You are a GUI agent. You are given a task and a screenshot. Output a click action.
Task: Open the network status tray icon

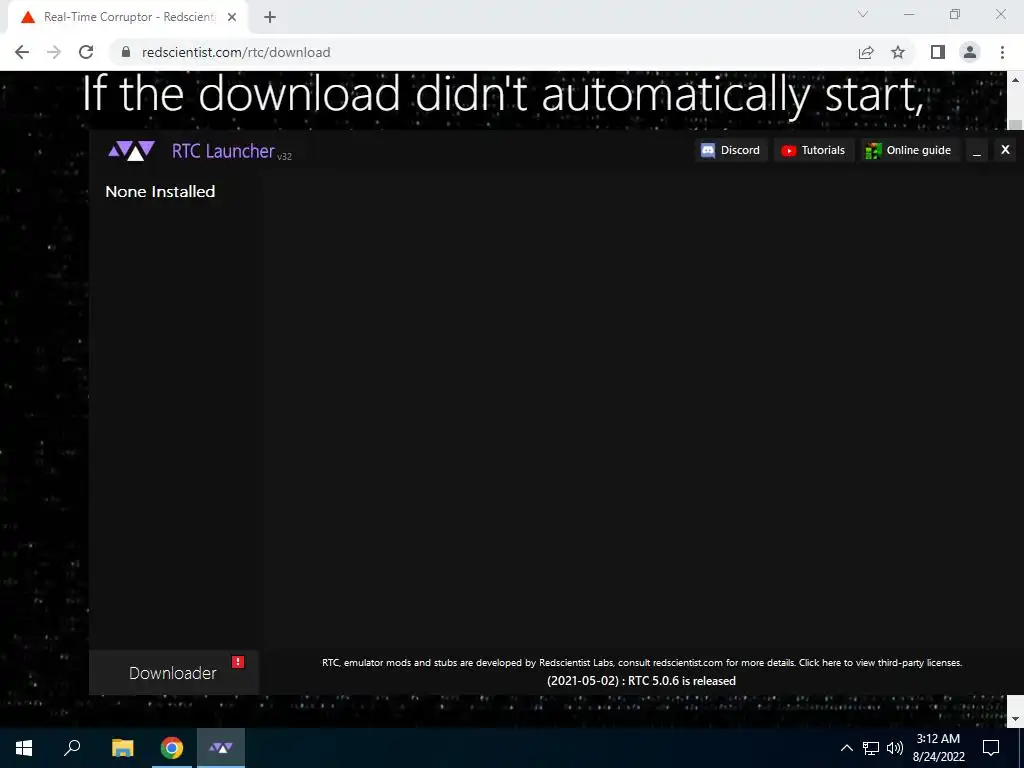[x=871, y=748]
